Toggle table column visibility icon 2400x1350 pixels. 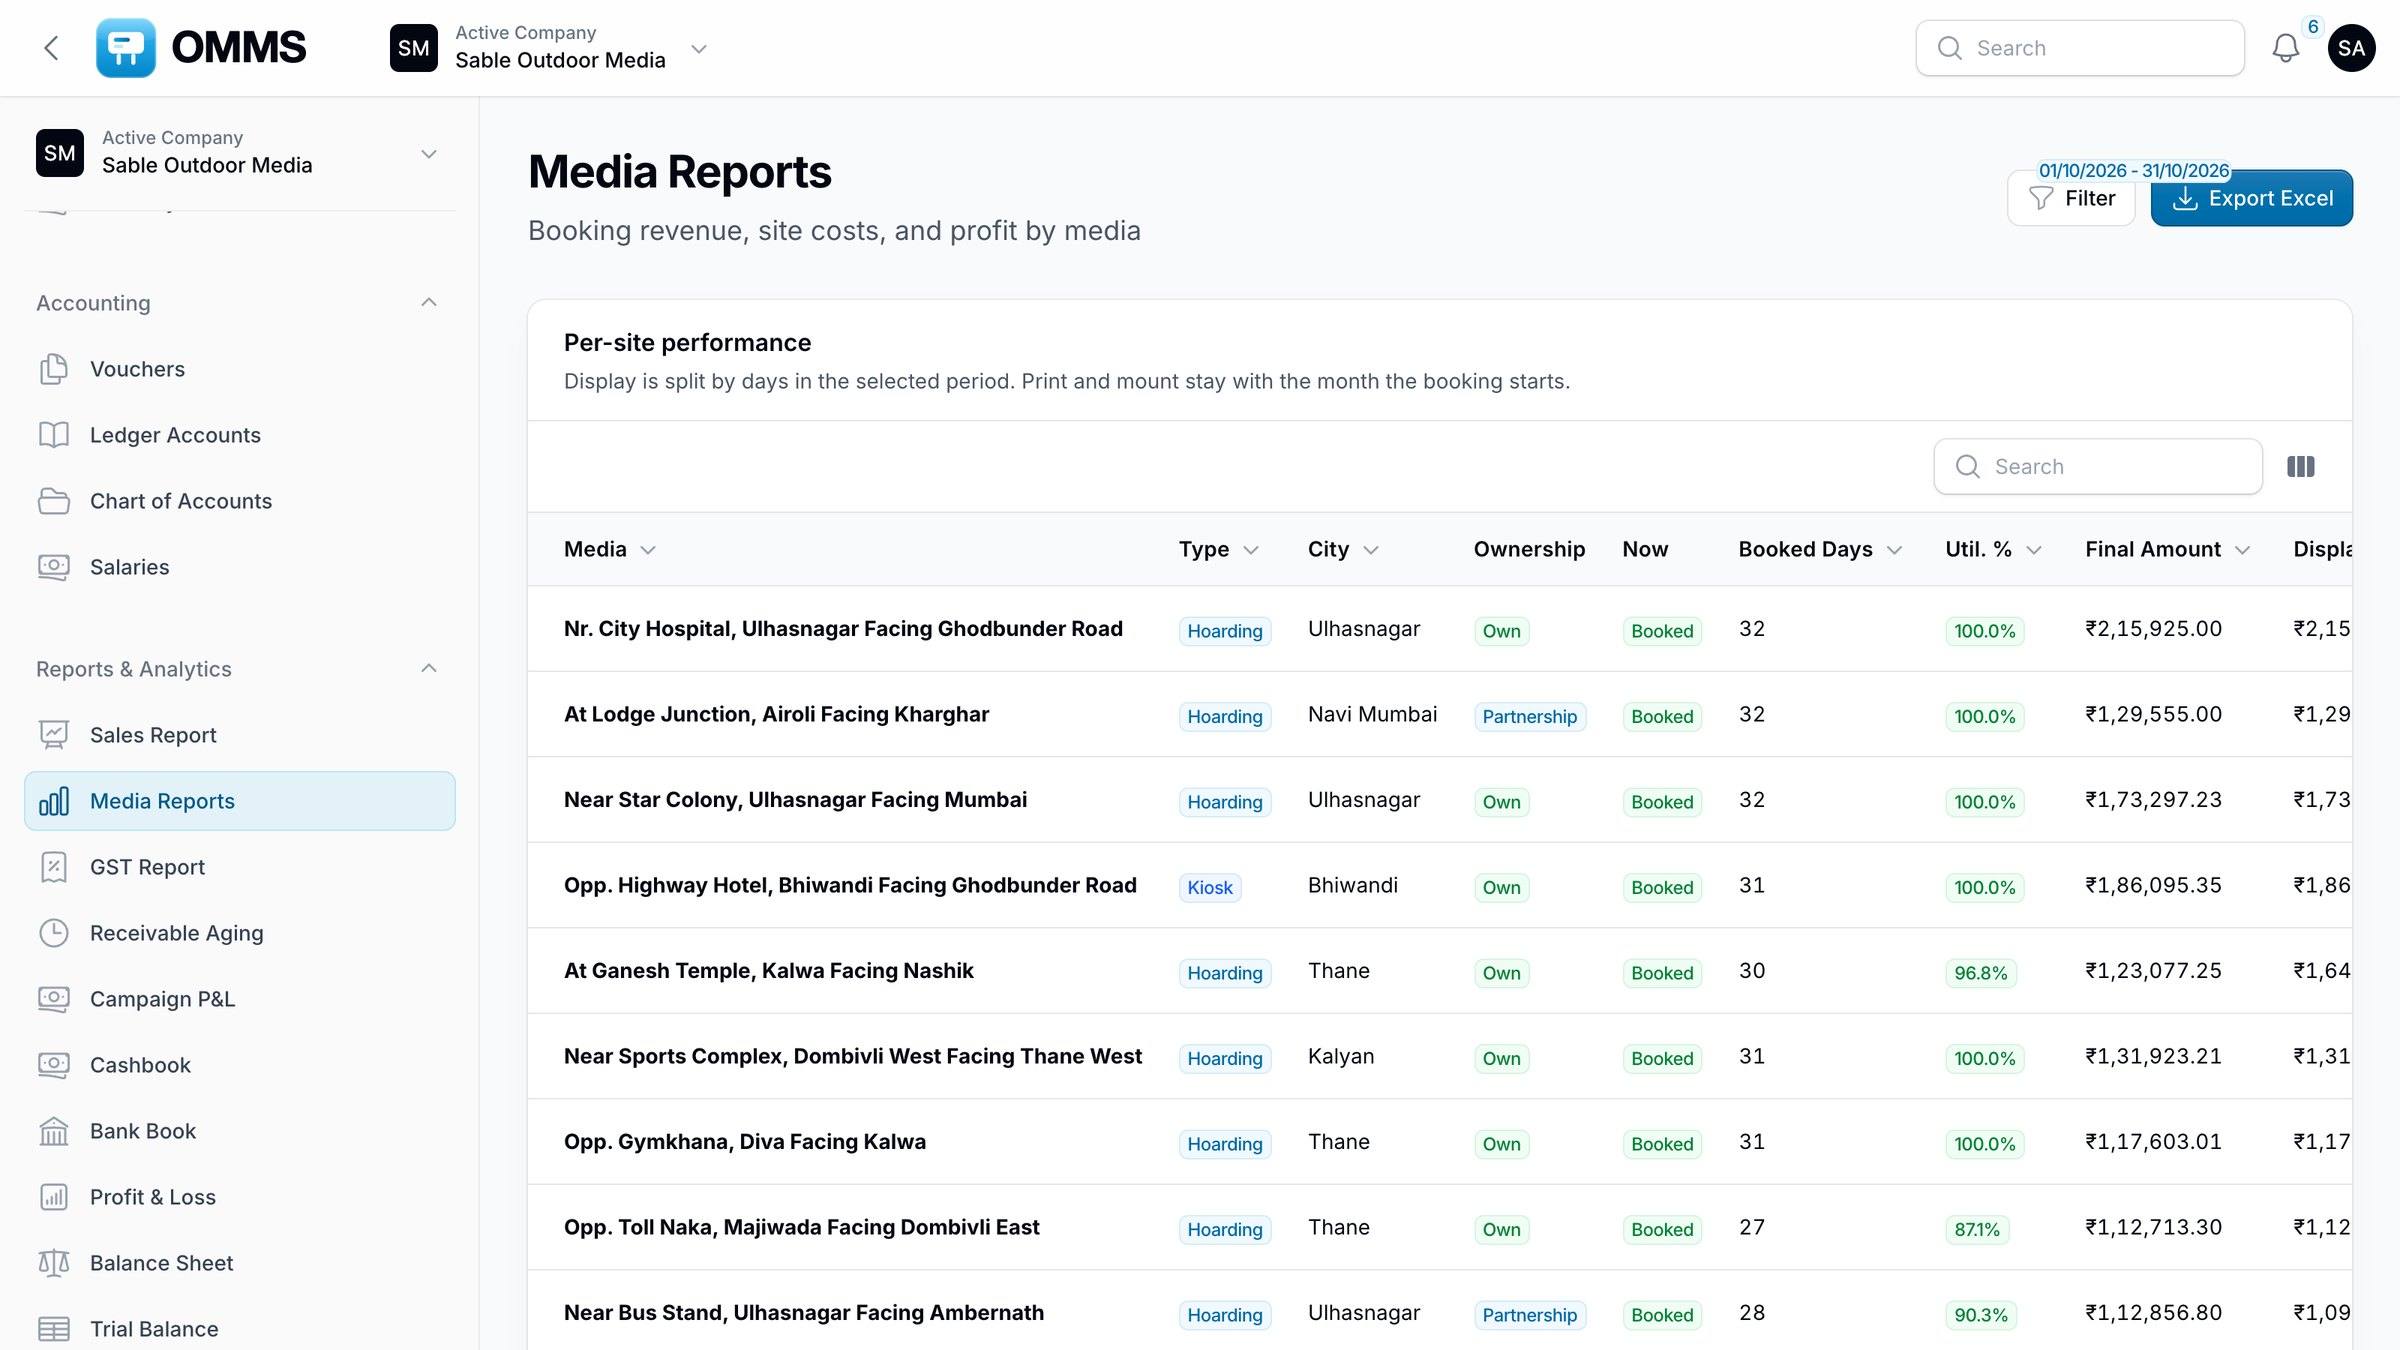(x=2301, y=466)
